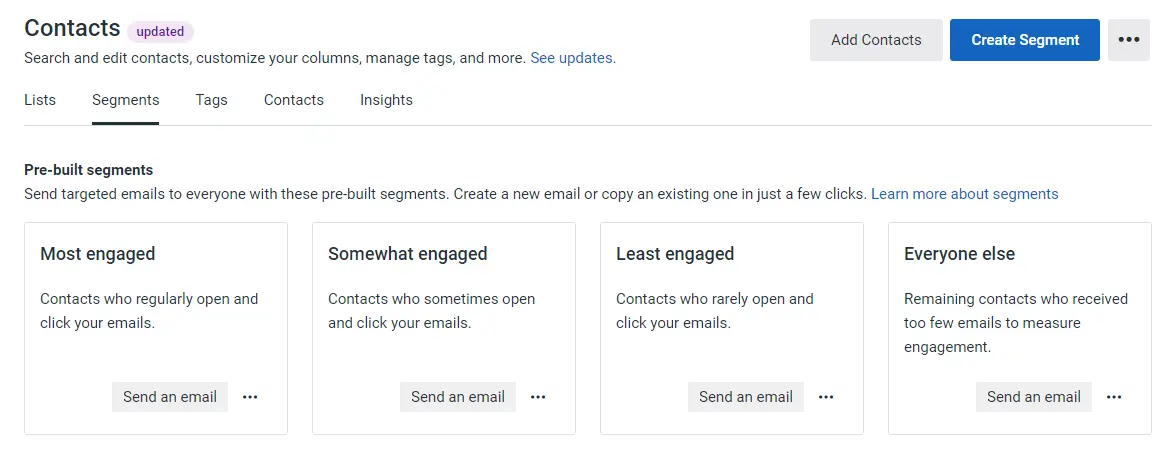Switch to the Lists tab

(x=40, y=100)
